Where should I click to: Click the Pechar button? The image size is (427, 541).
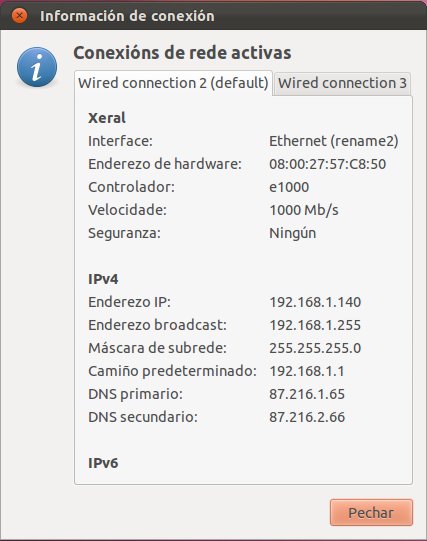tap(371, 513)
